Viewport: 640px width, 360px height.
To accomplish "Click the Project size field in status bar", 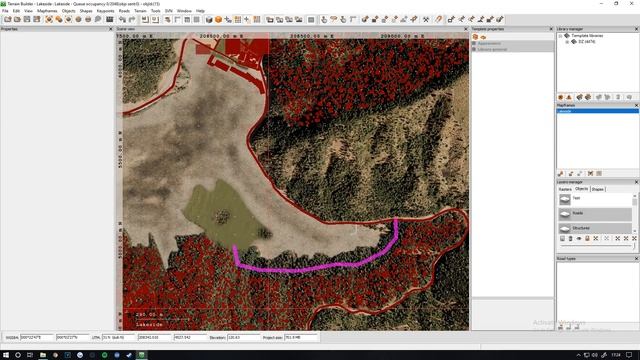I will point(300,338).
